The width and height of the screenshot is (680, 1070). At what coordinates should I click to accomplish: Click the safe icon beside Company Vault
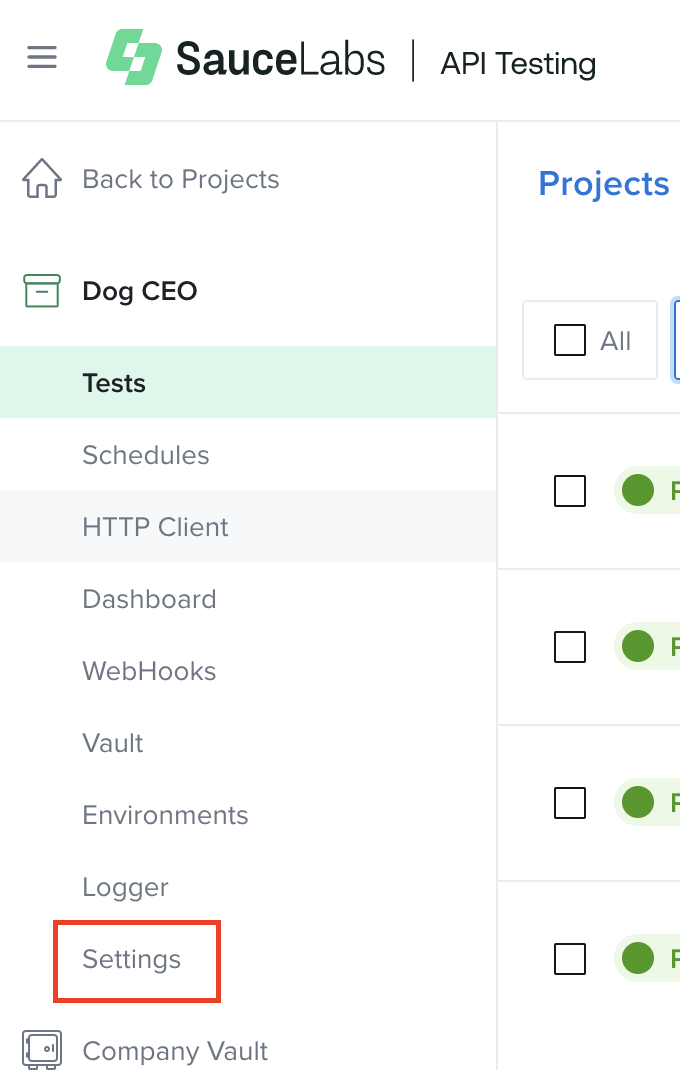pyautogui.click(x=42, y=1050)
